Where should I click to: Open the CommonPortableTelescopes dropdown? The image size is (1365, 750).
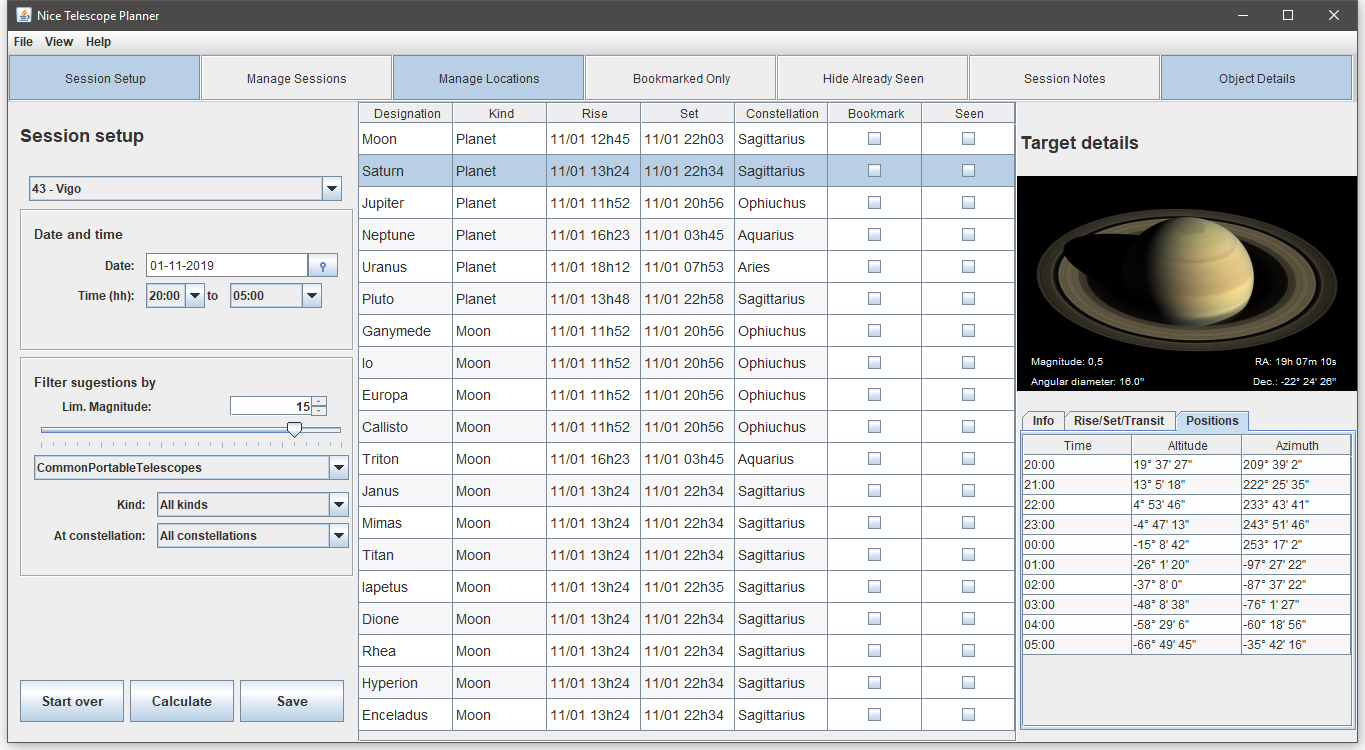pos(339,467)
